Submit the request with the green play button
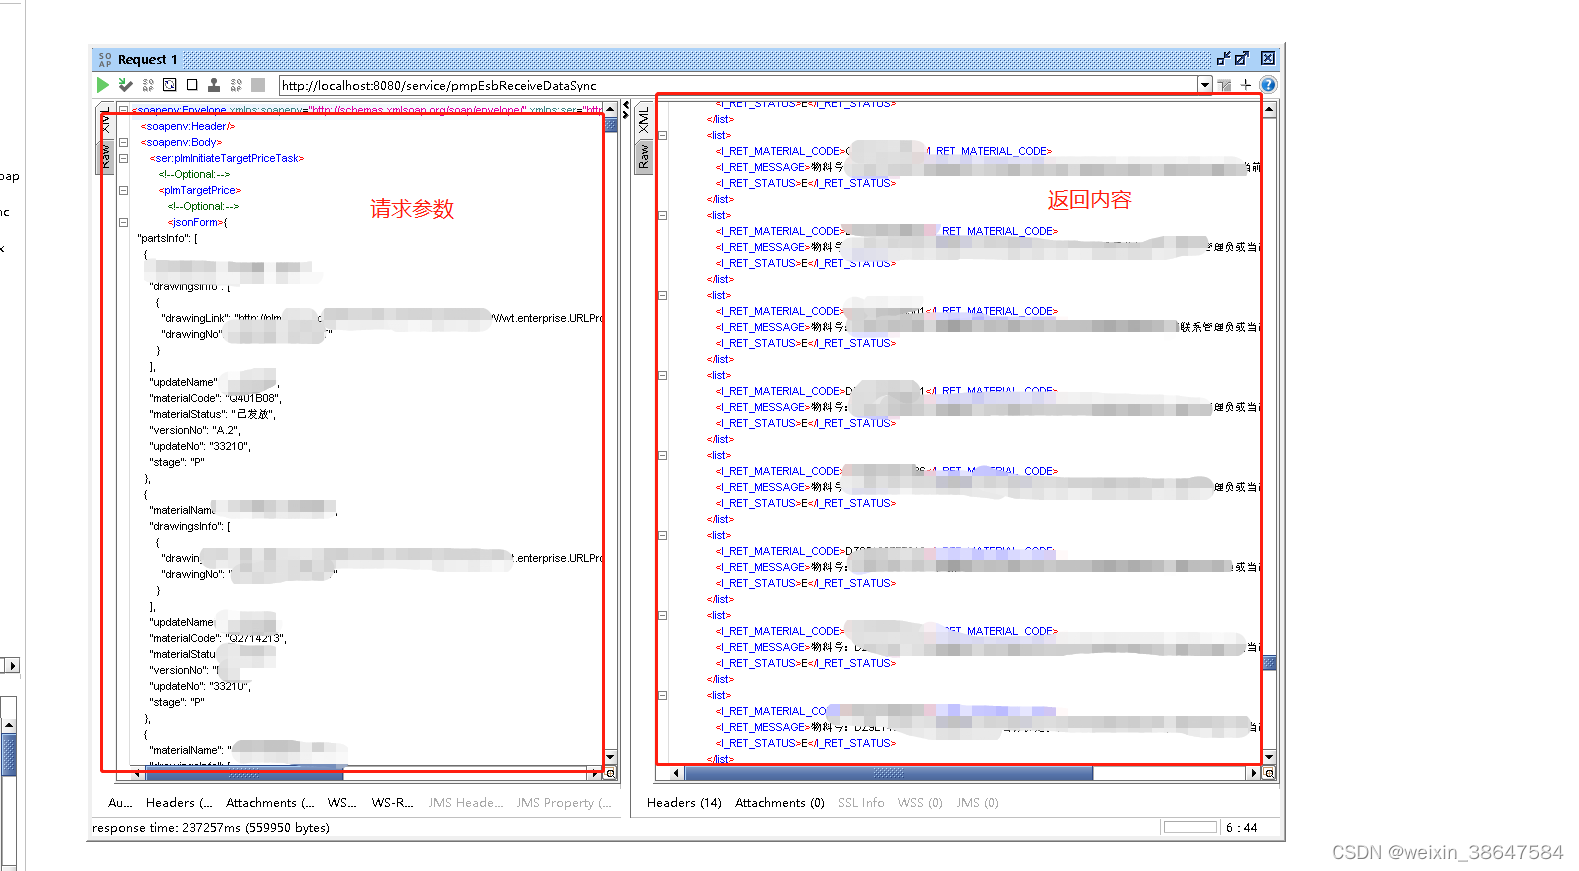This screenshot has height=871, width=1579. 102,85
